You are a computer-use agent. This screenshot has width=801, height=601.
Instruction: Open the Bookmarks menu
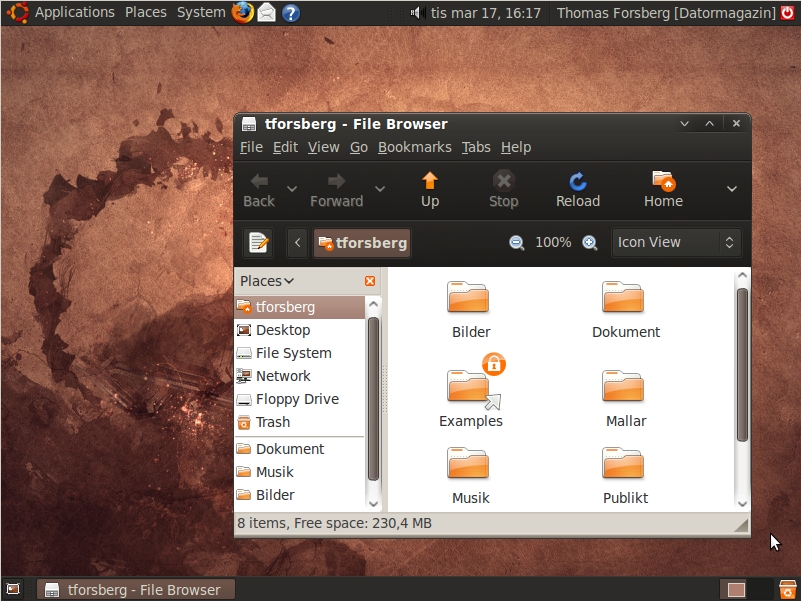coord(415,147)
